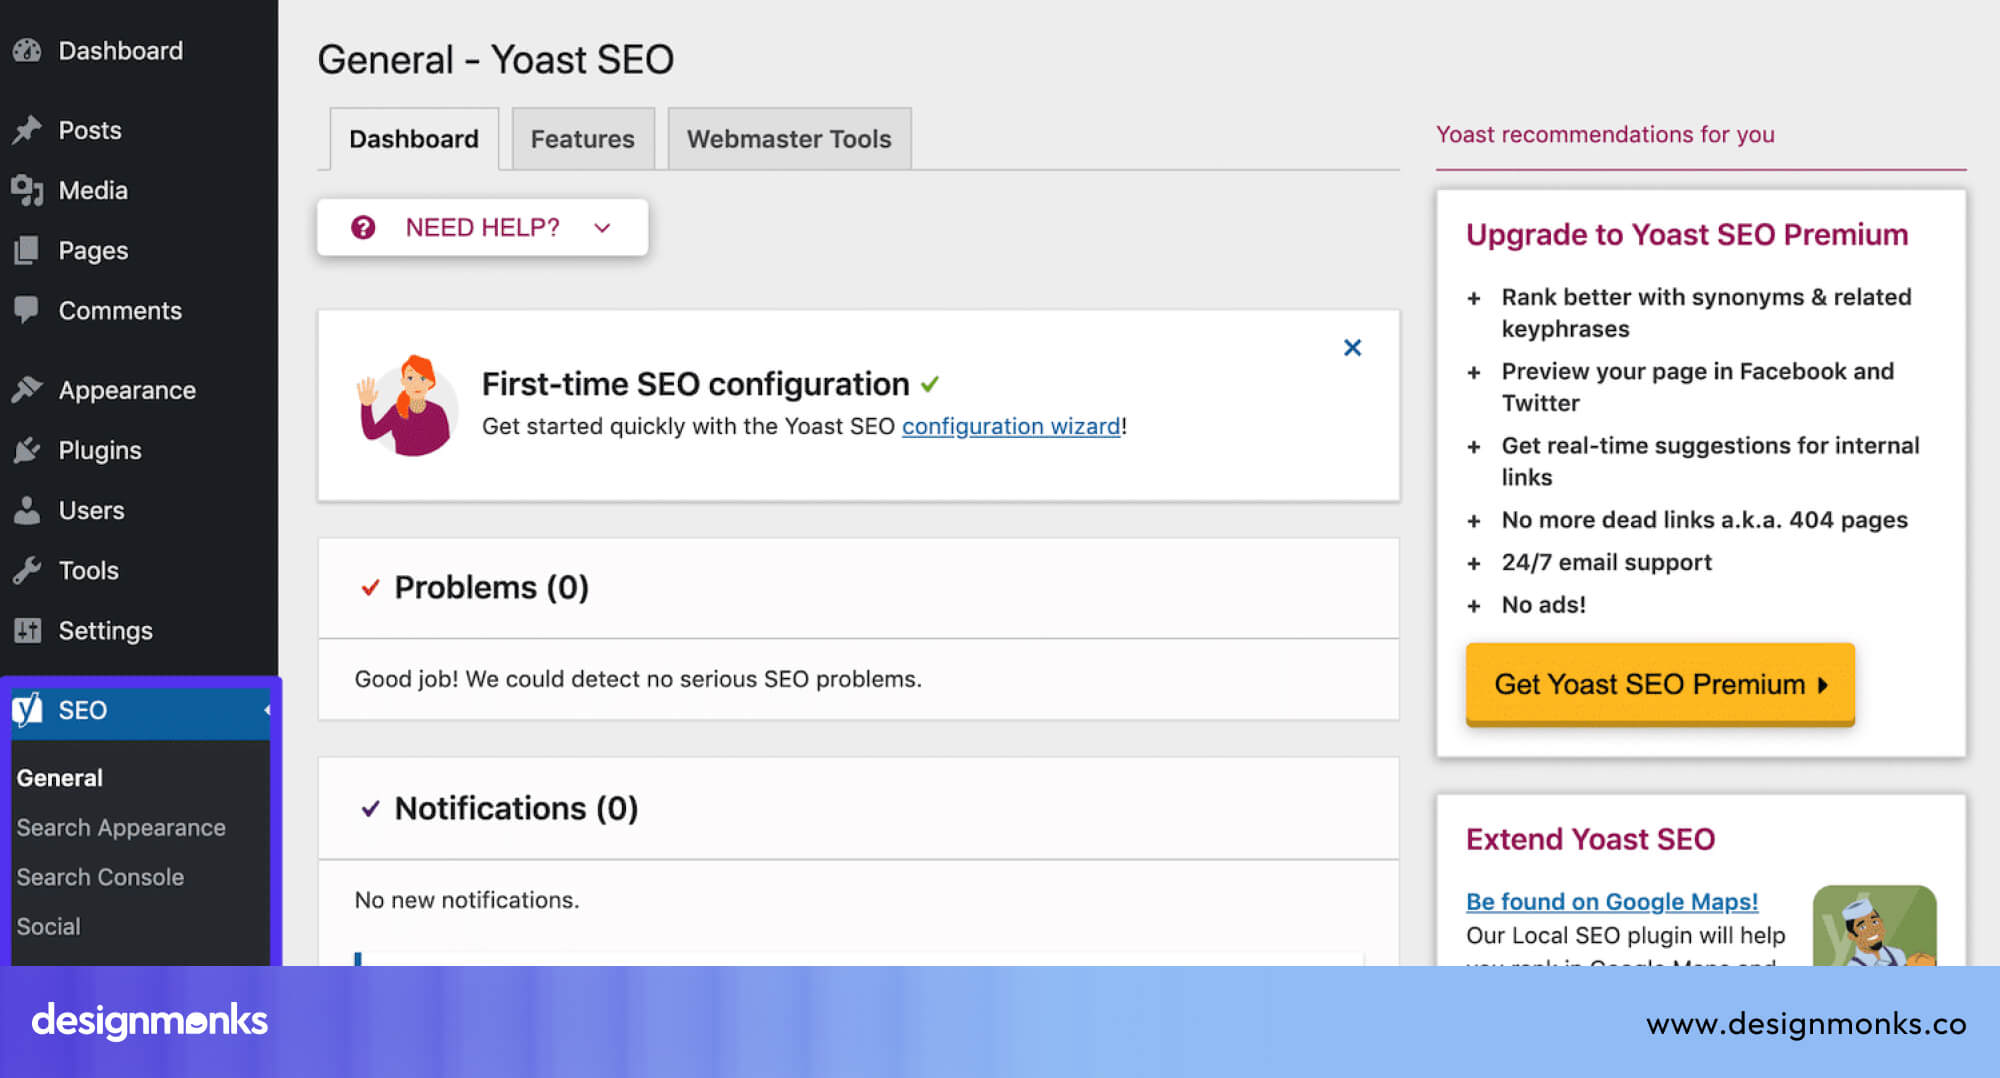
Task: Click the General - Yoast SEO page title
Action: coord(496,60)
